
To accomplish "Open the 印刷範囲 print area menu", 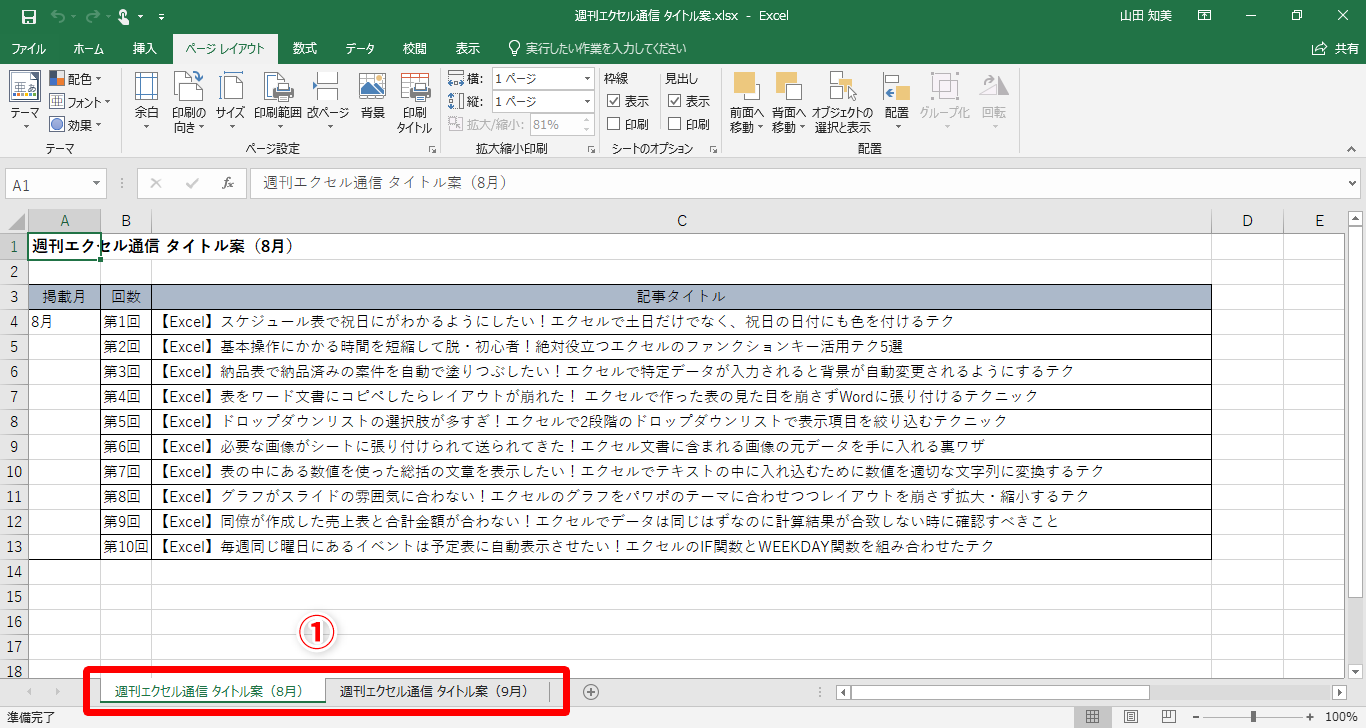I will click(277, 101).
